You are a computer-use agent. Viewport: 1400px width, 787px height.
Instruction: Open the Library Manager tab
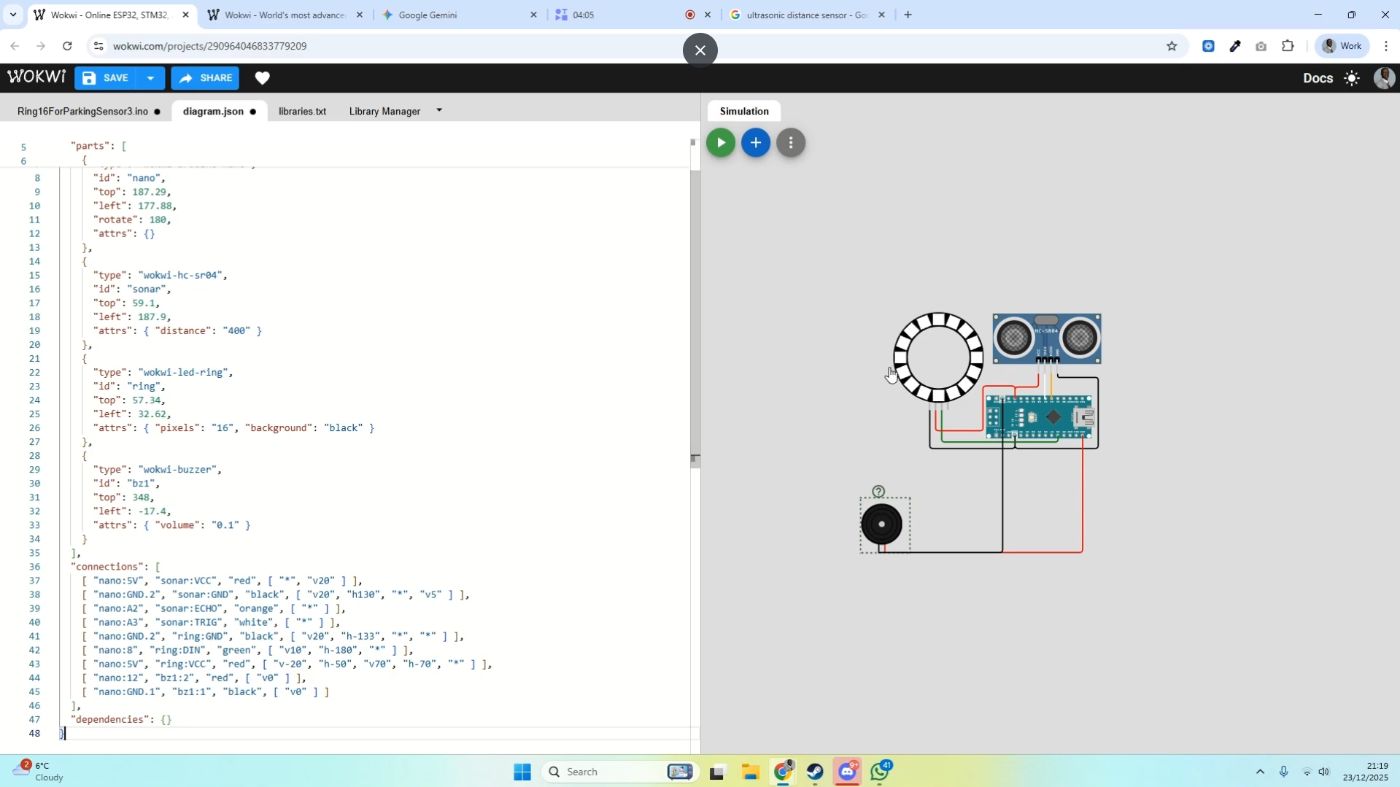[384, 111]
